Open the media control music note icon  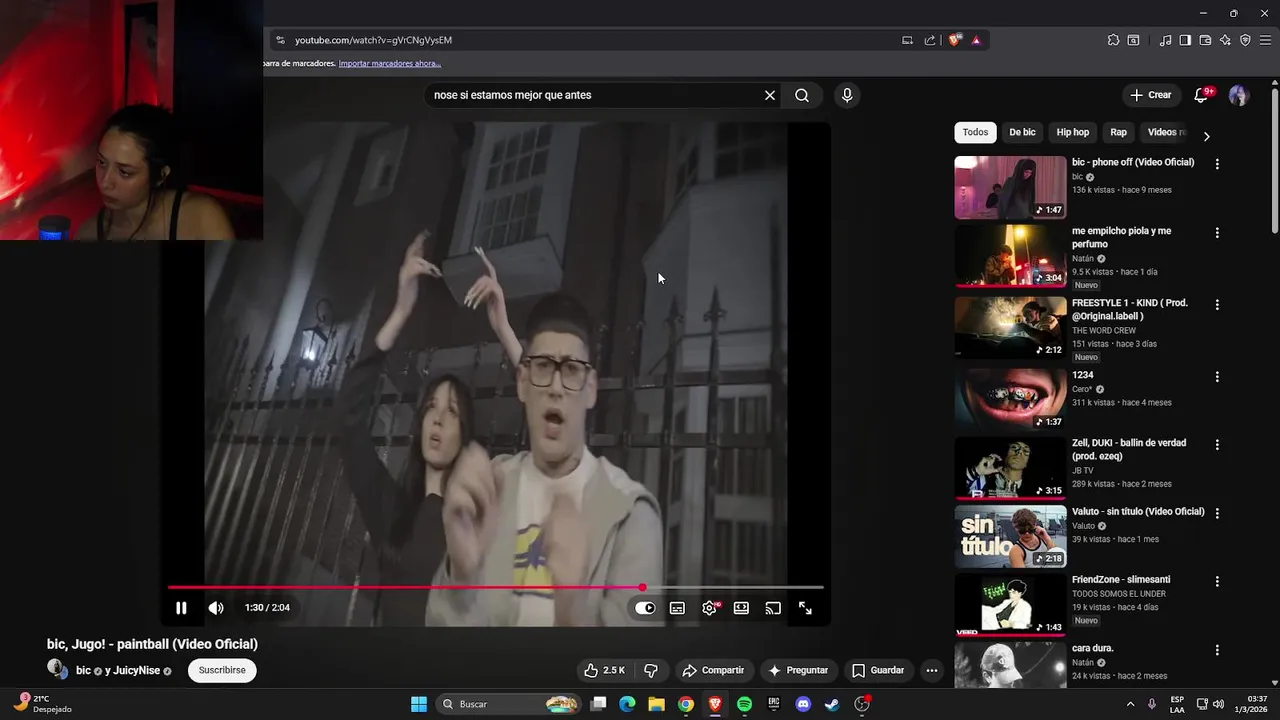pos(1165,40)
